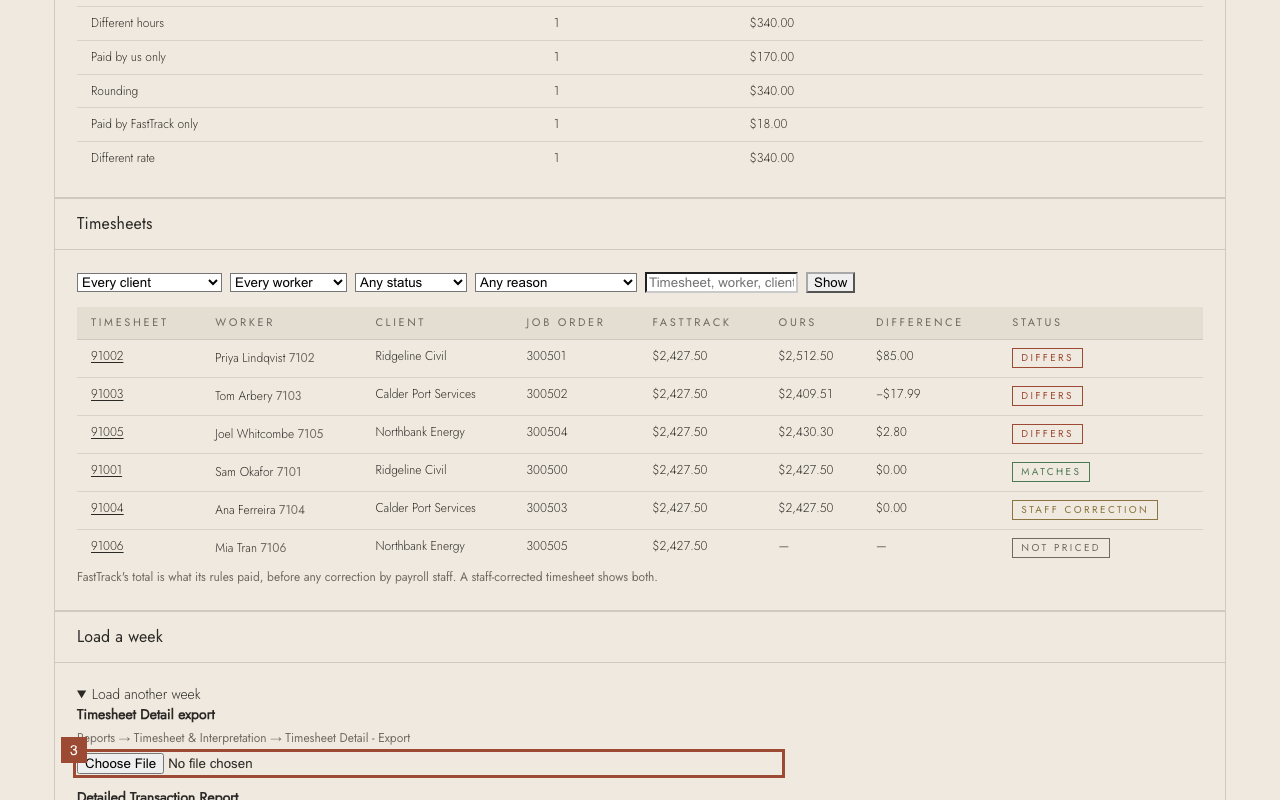Click worker name Priya Lindqvist 7102
Screen dimensions: 1280x800
[x=265, y=358]
